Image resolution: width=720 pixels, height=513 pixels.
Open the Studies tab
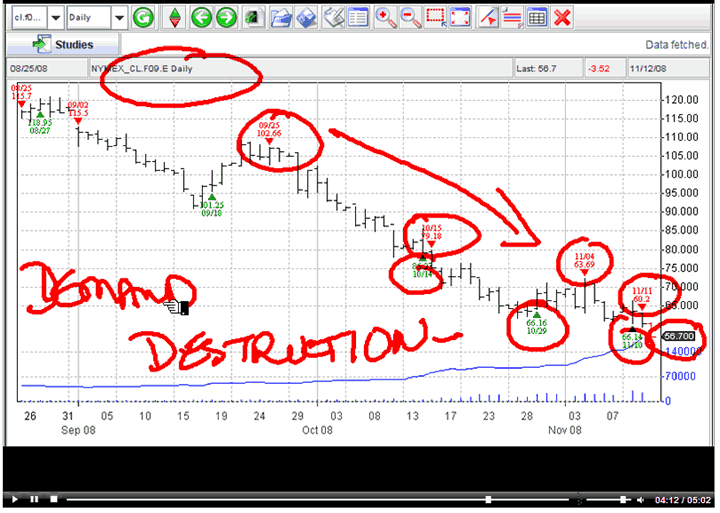[62, 45]
